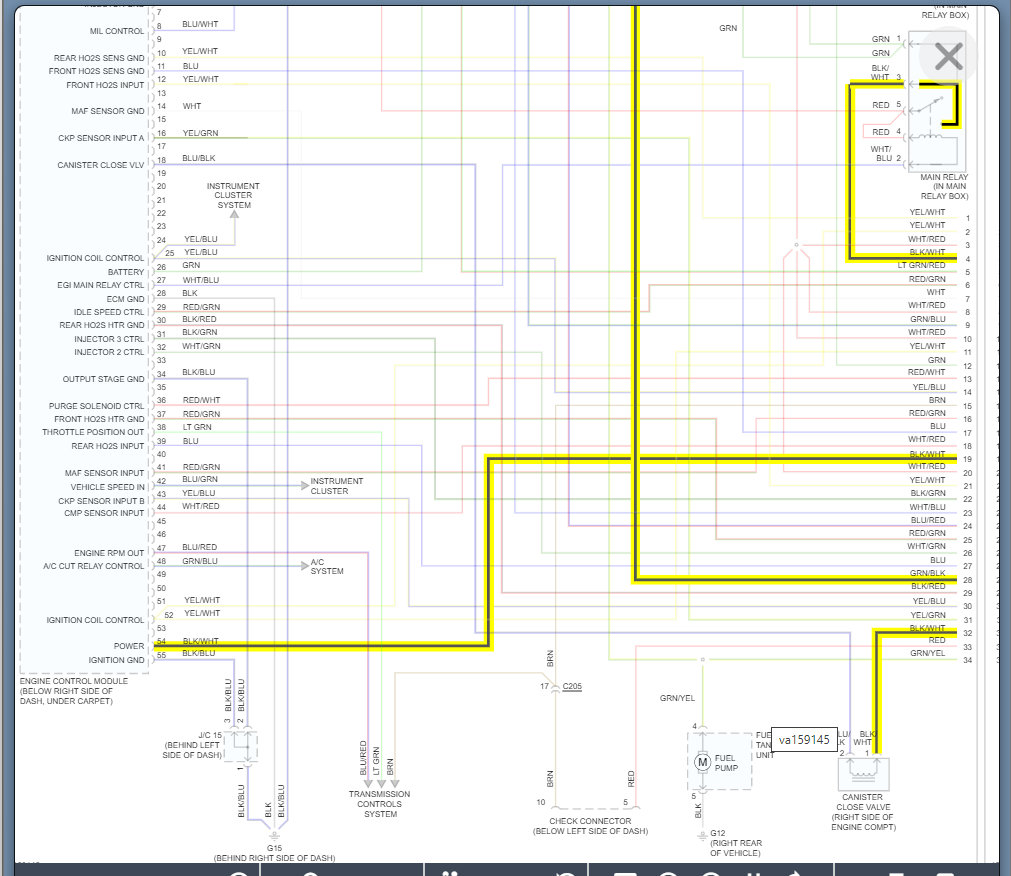Select the RED/GRN wire at MAF Sensor Input

point(201,467)
